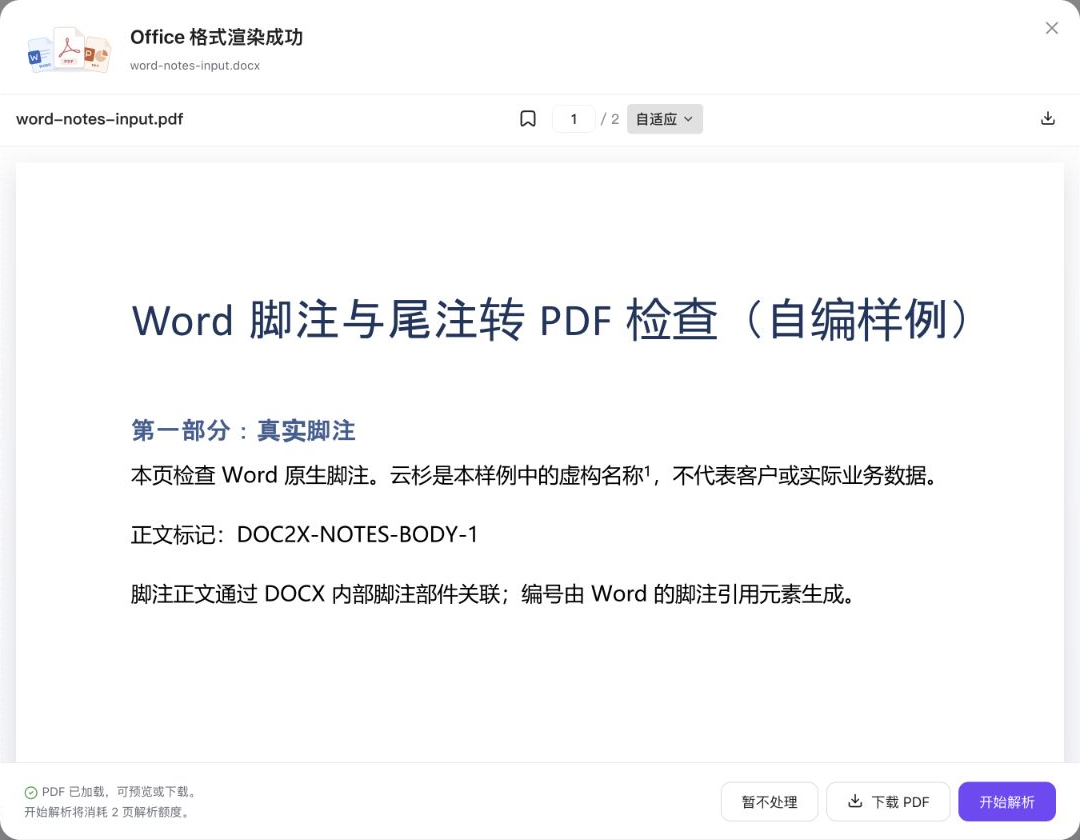Click the status text PDF 已加载，可预览或下载

pos(120,792)
